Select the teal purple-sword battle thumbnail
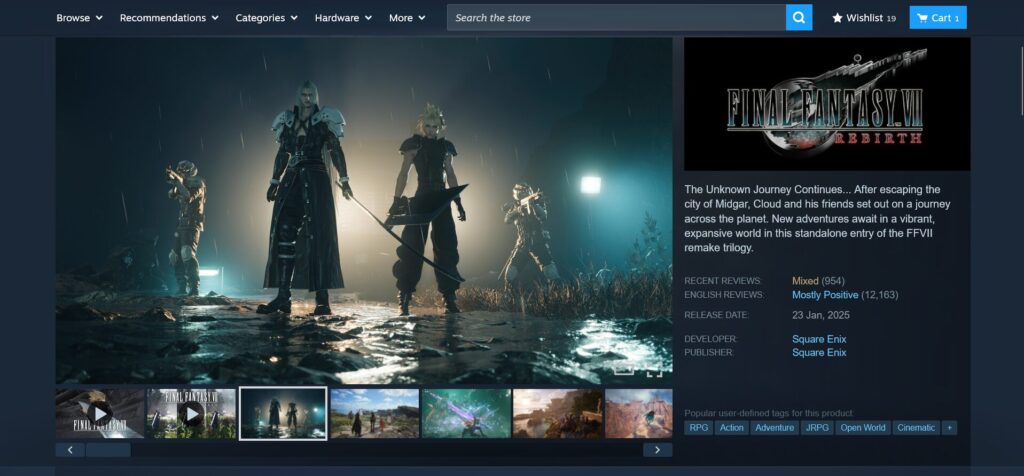The image size is (1024, 476). [x=466, y=413]
